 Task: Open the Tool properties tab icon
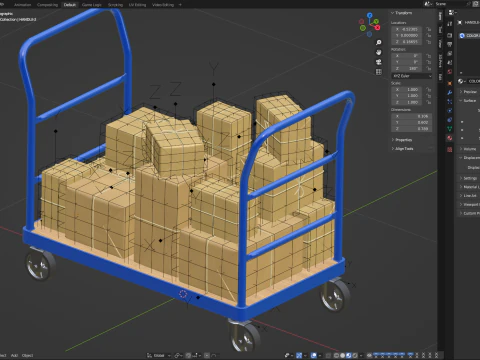tap(450, 24)
